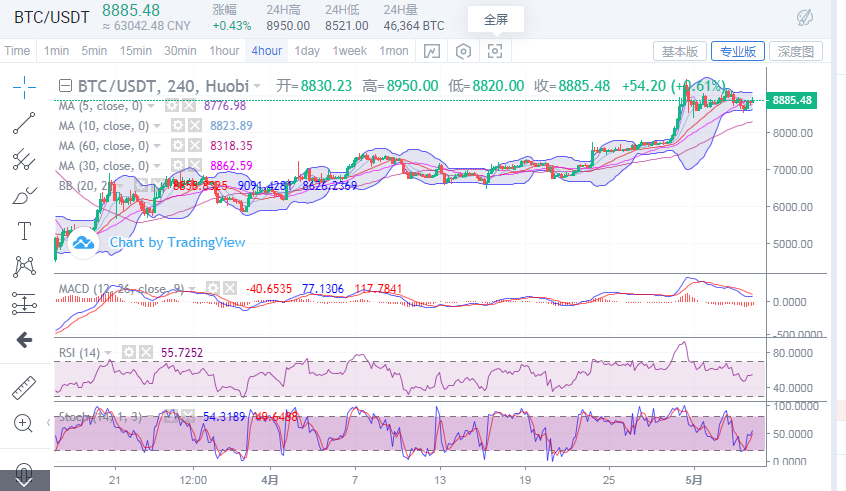The width and height of the screenshot is (846, 491).
Task: Select the trend line drawing tool
Action: [x=24, y=123]
